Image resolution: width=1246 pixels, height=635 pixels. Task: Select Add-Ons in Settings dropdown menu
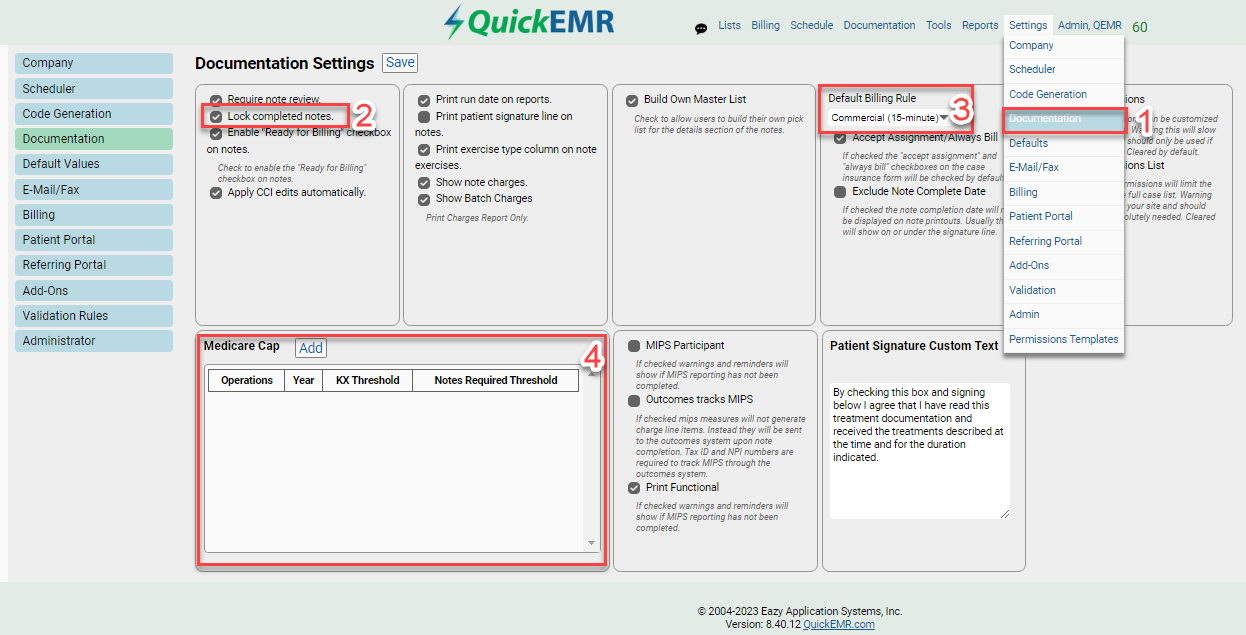tap(1064, 265)
